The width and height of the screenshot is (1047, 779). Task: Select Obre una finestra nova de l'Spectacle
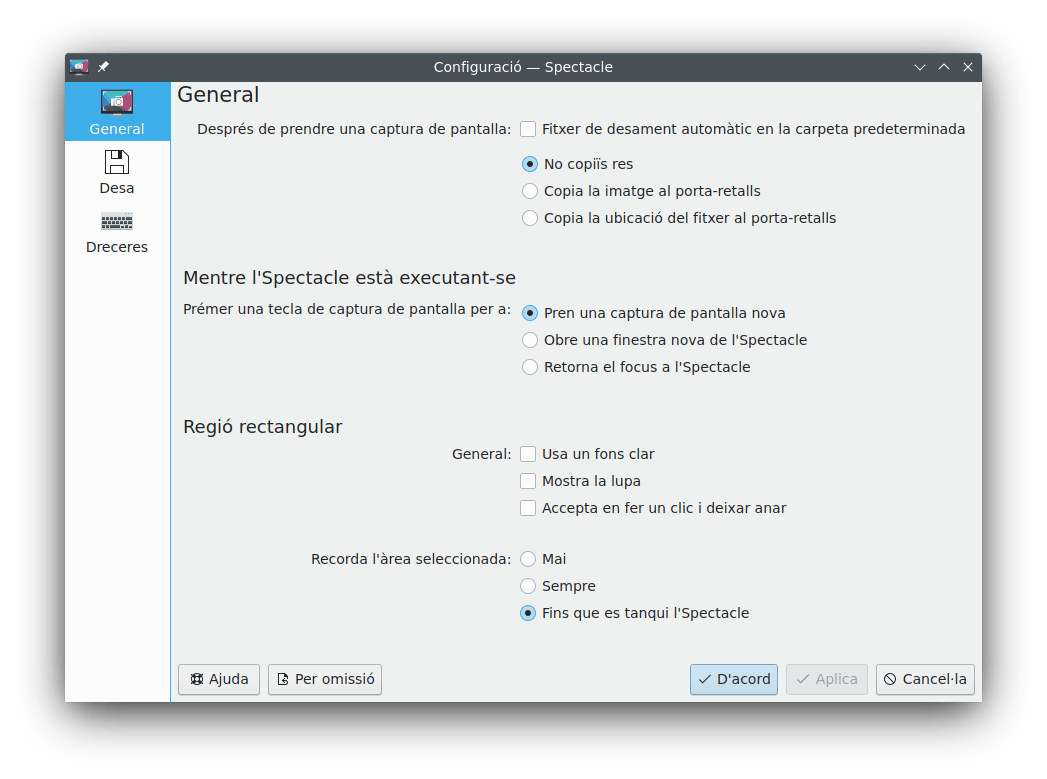click(x=530, y=340)
